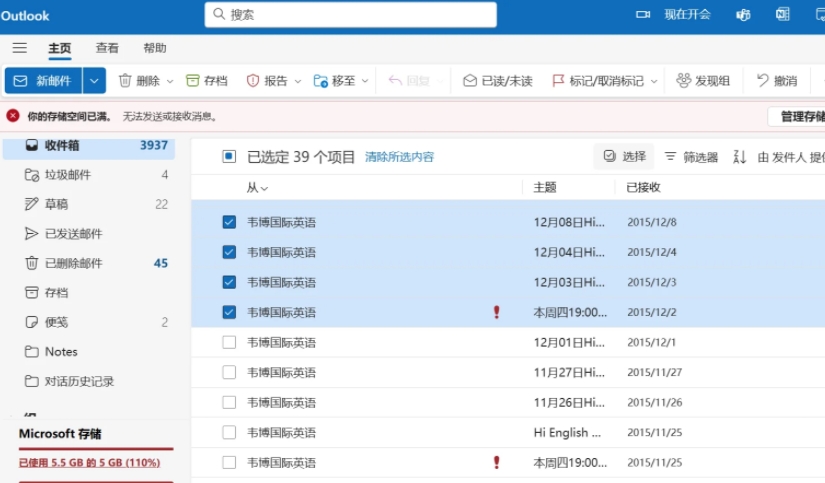Expand the Delete options dropdown arrow
Image resolution: width=825 pixels, height=483 pixels.
coord(169,81)
